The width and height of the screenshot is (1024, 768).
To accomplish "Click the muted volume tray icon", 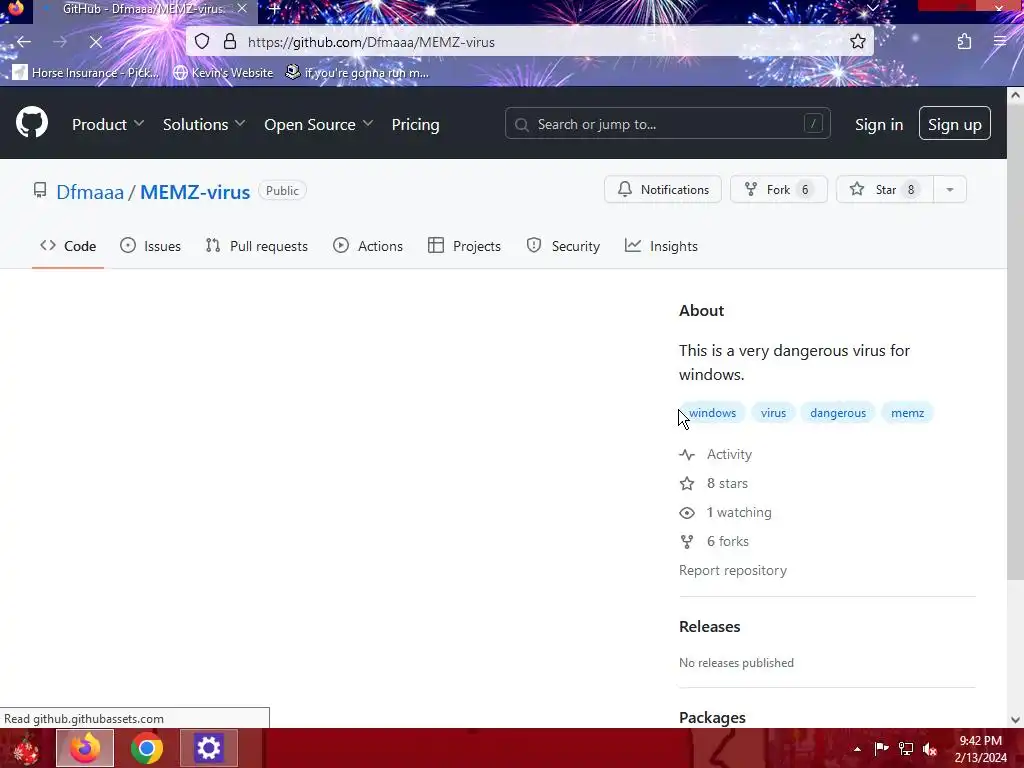I will coord(930,748).
